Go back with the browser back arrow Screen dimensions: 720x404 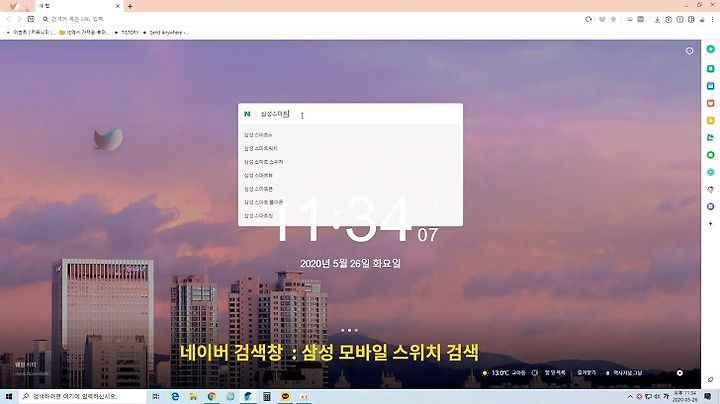[8, 19]
